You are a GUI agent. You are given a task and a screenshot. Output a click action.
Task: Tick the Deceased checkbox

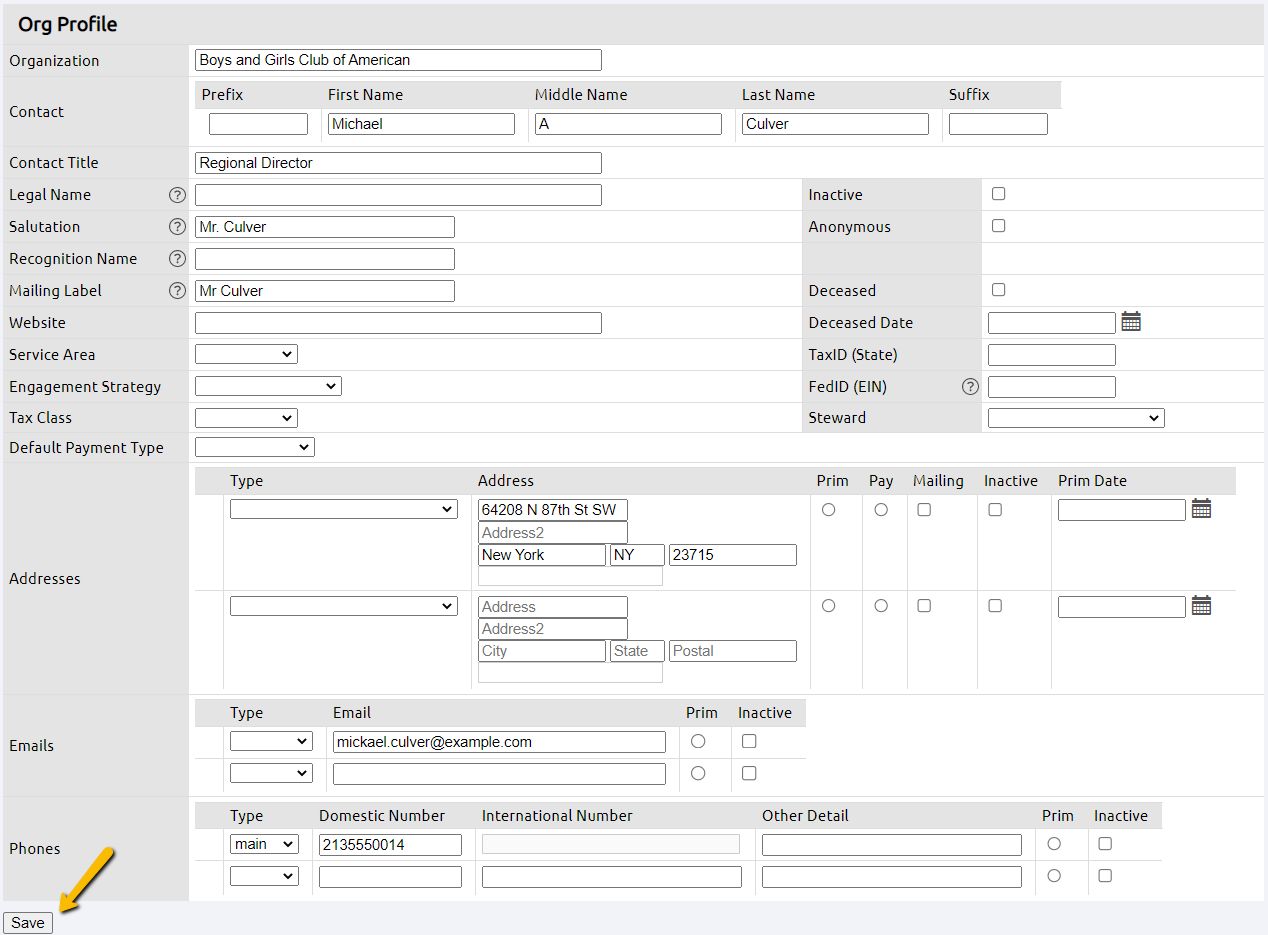pos(998,290)
